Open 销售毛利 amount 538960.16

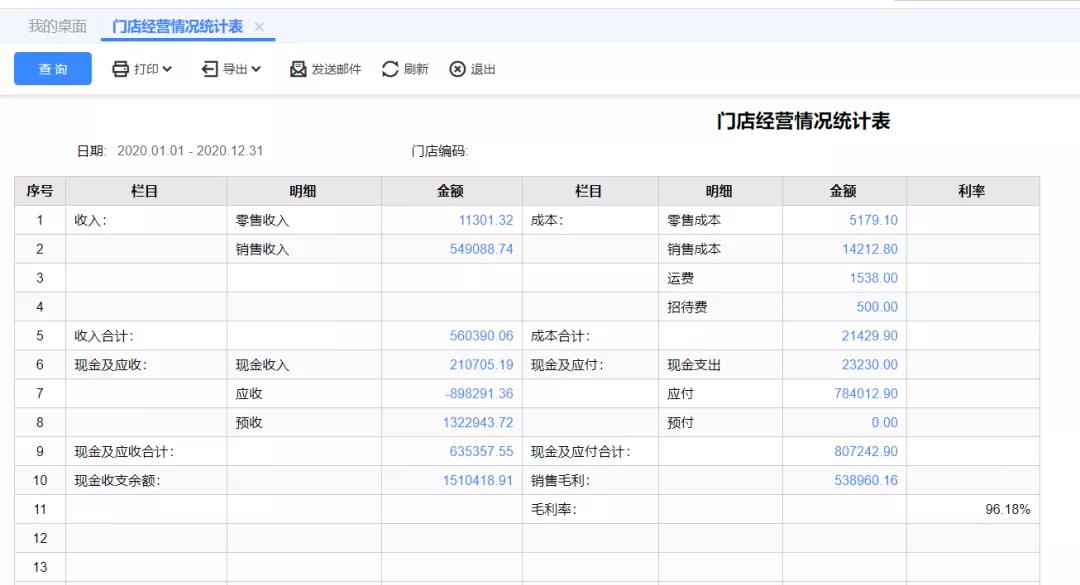coord(866,481)
